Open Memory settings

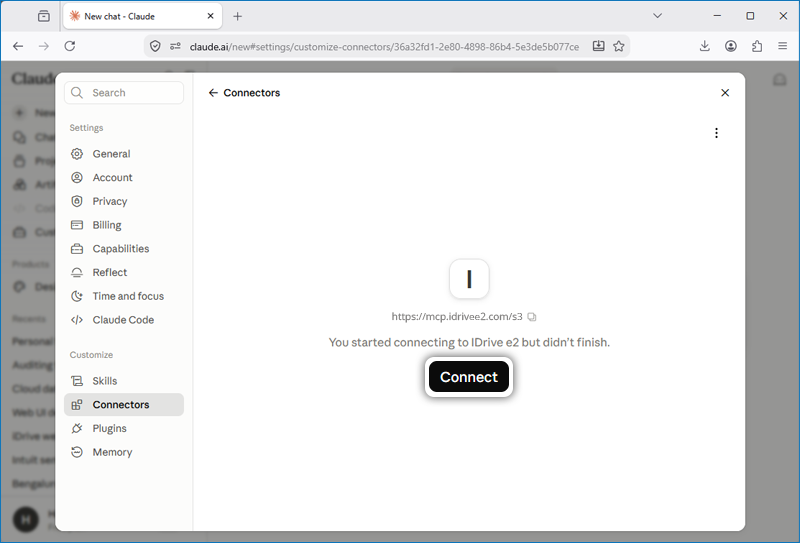123,452
